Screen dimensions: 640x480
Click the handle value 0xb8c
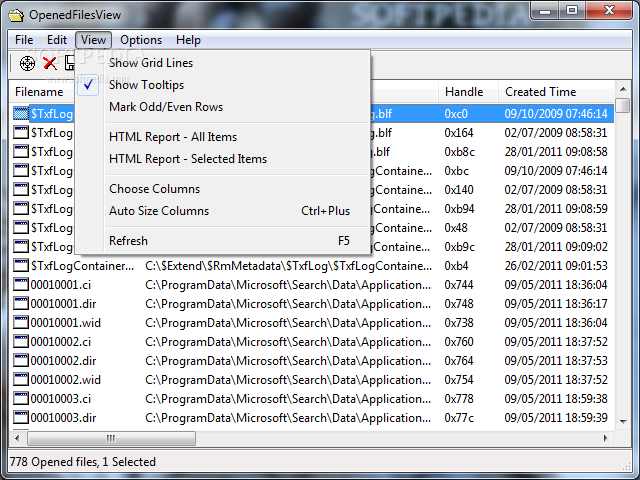[x=460, y=151]
